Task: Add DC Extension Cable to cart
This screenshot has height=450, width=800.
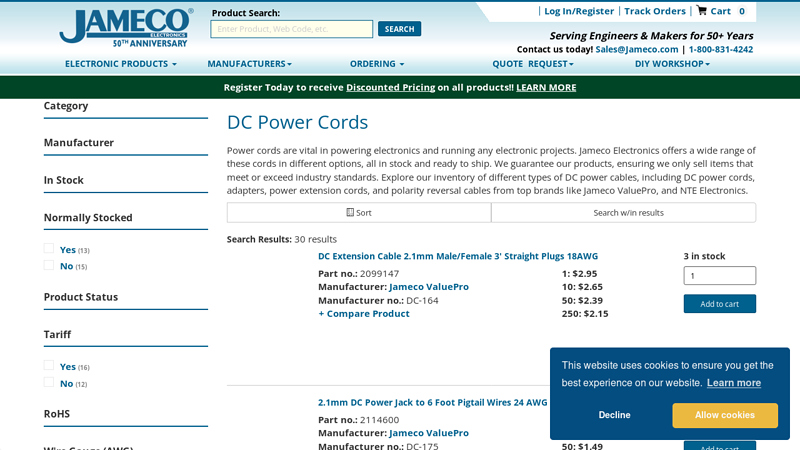Action: tap(719, 304)
